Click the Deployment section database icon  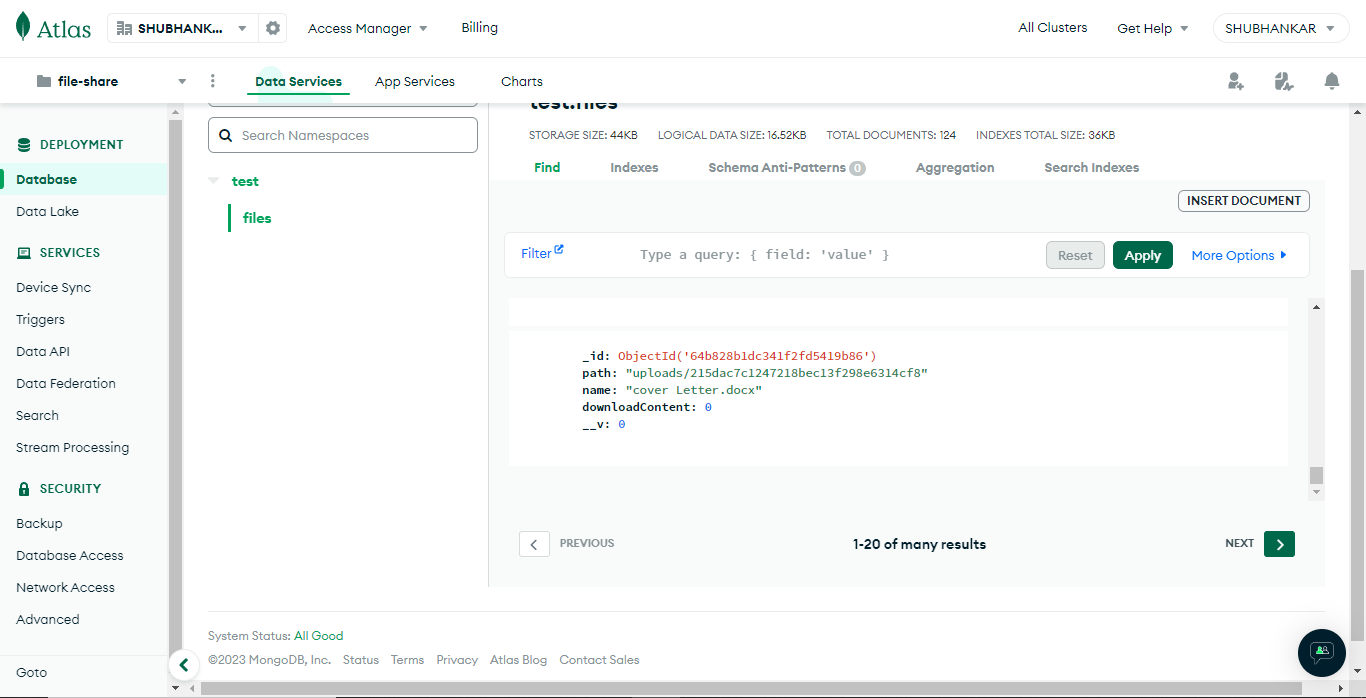point(24,145)
